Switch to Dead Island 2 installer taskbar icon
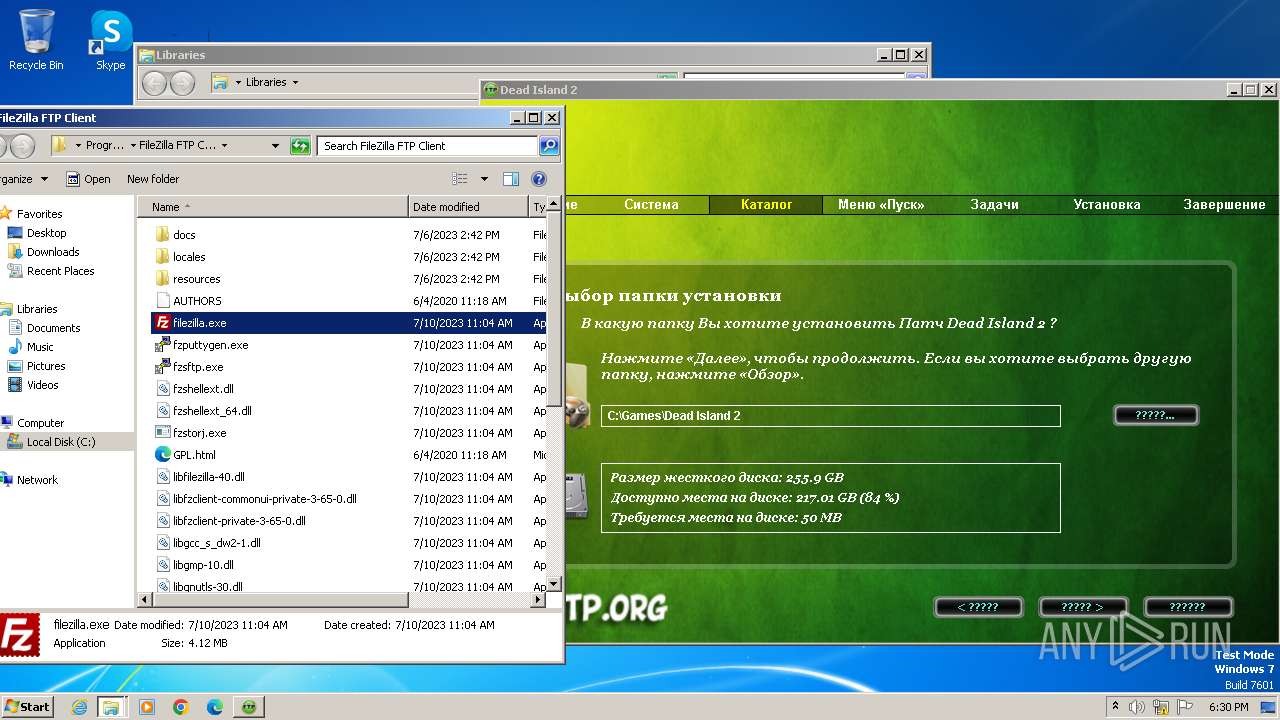The image size is (1280, 720). click(x=249, y=707)
